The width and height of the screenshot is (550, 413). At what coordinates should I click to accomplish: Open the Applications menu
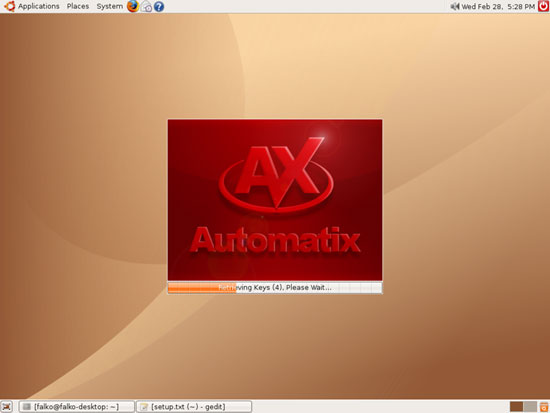tap(39, 6)
